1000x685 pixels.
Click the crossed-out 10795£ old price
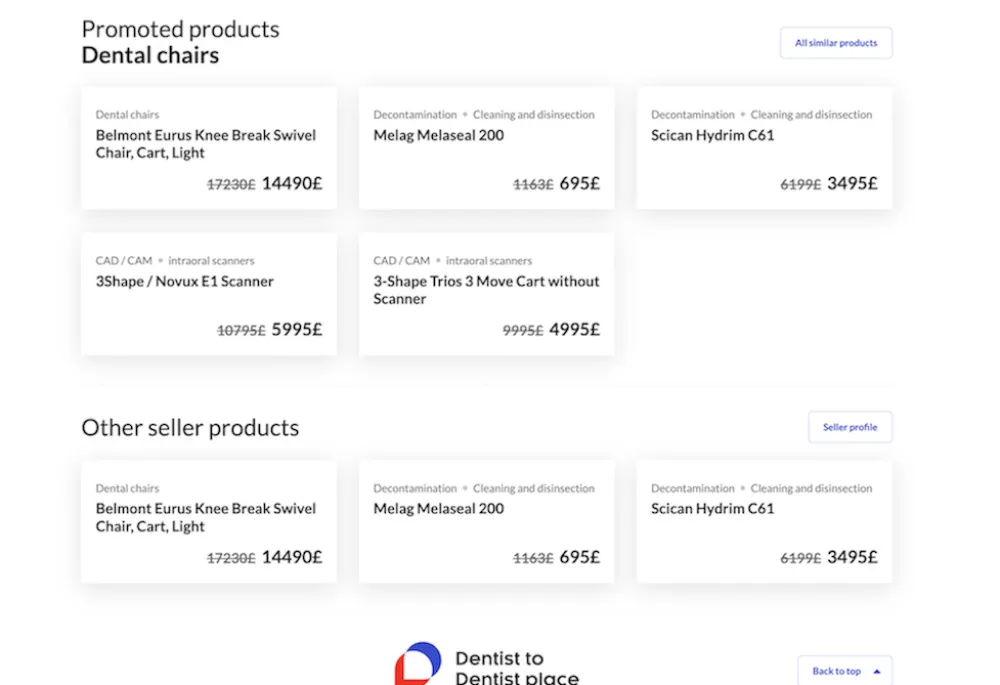click(241, 330)
